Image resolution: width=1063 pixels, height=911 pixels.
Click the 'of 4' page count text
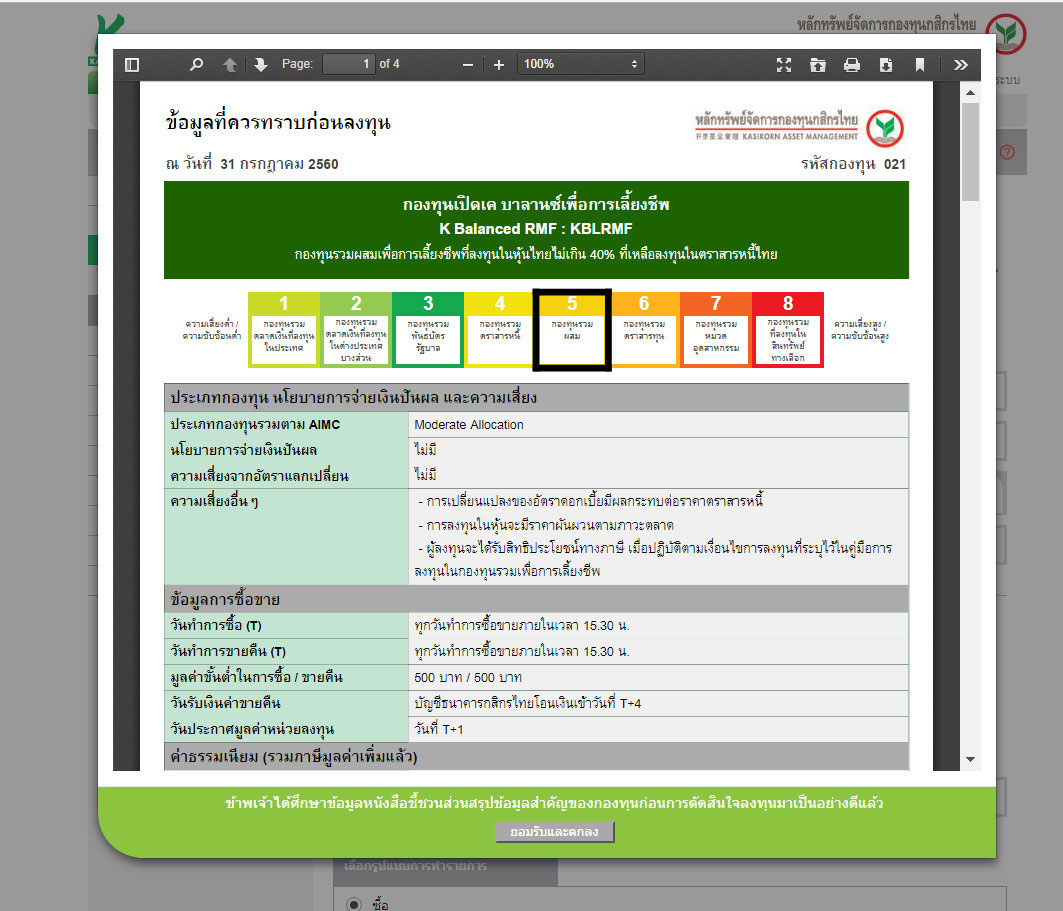pos(389,64)
